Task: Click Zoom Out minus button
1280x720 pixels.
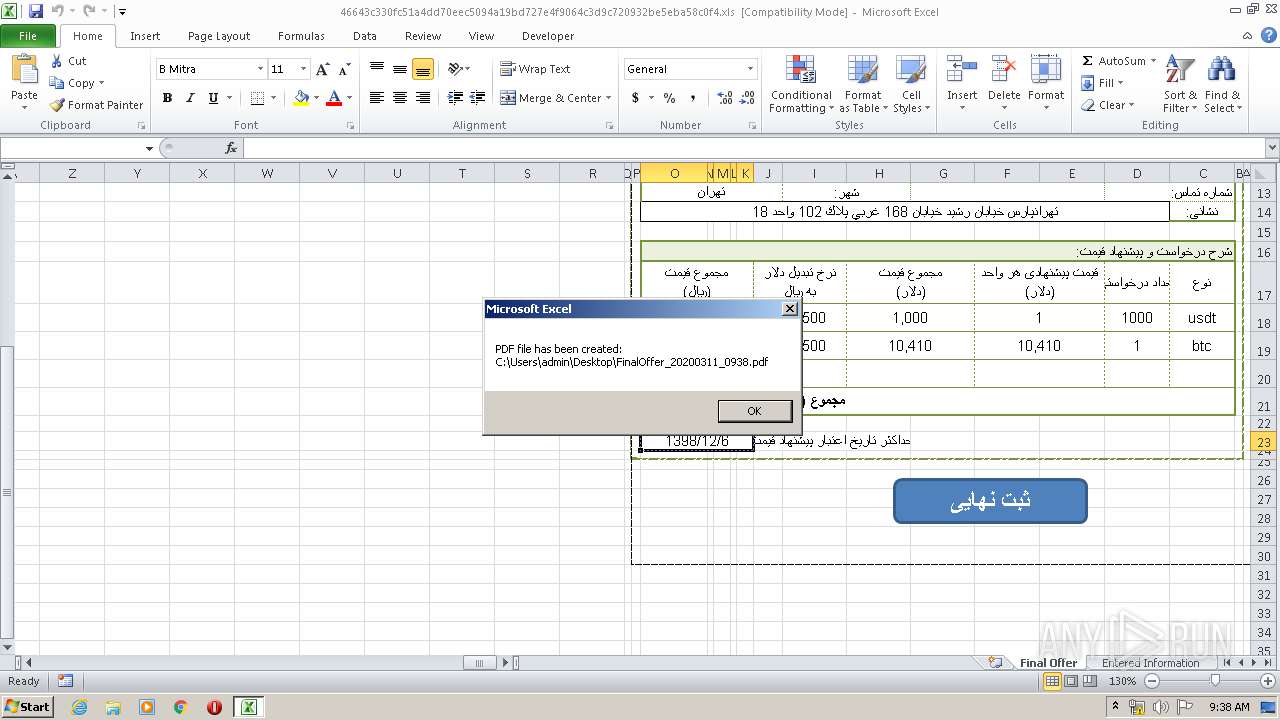Action: point(1151,681)
